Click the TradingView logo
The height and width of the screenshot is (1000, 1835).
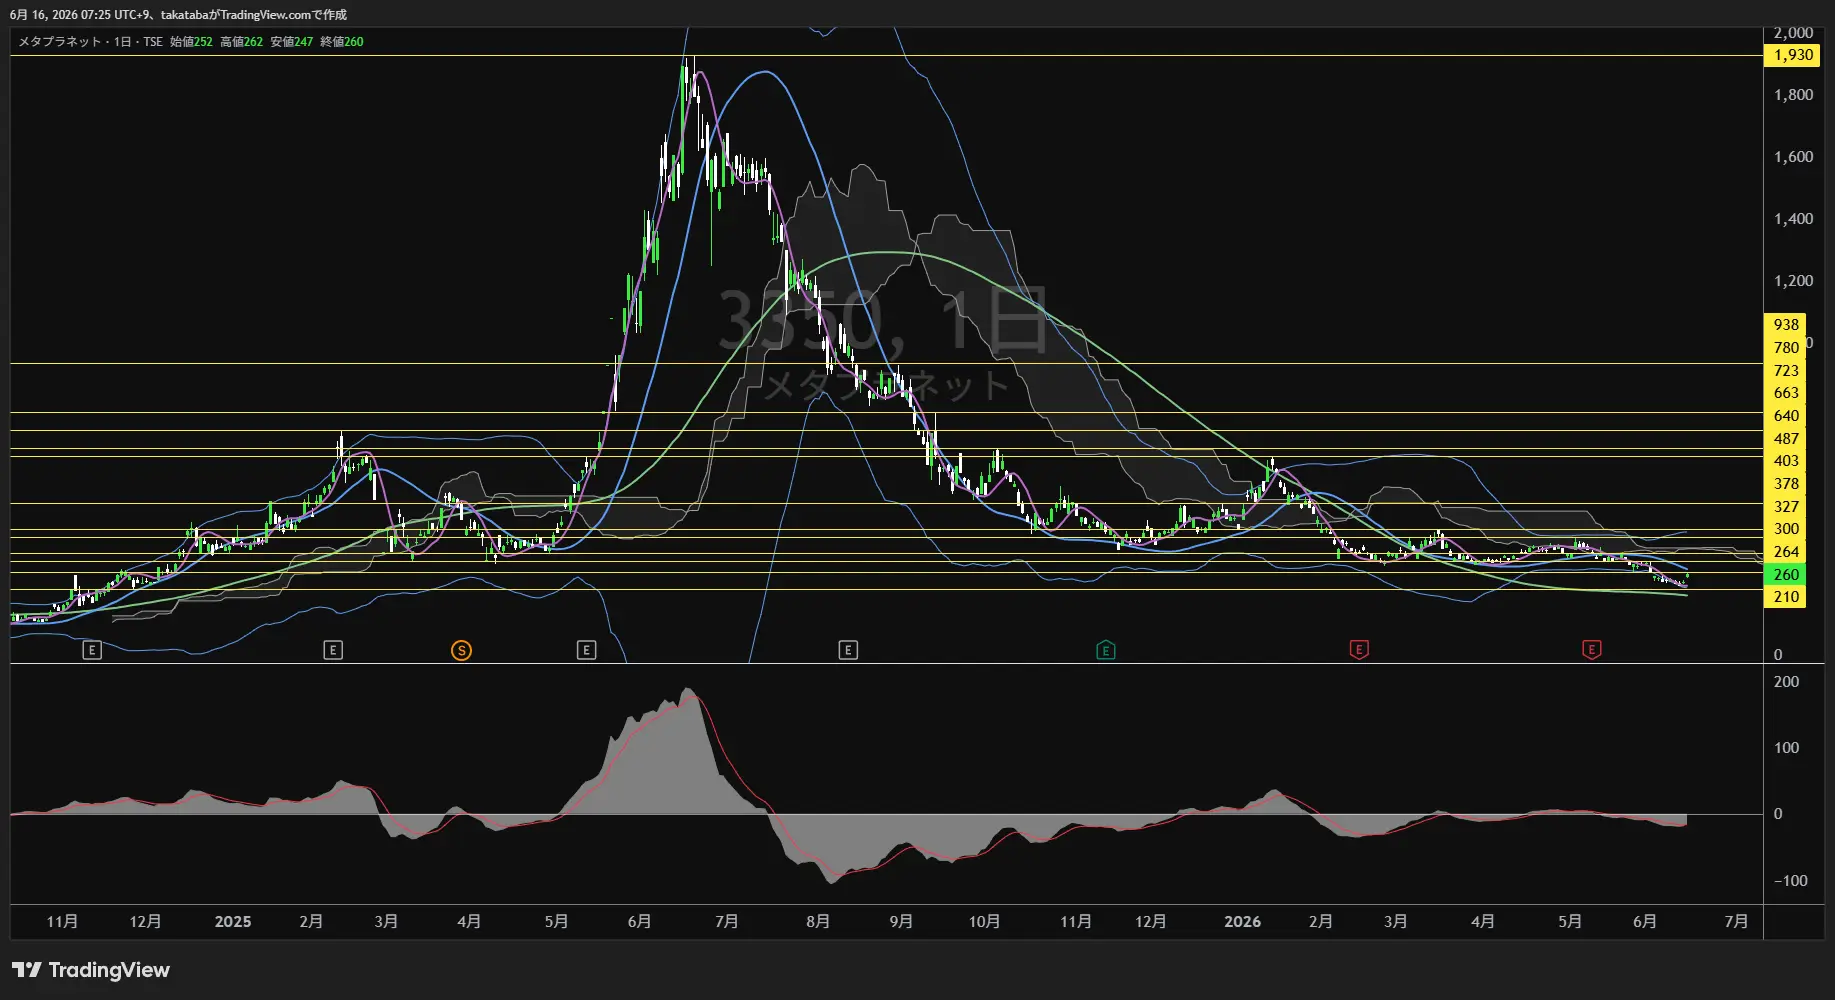[x=91, y=970]
